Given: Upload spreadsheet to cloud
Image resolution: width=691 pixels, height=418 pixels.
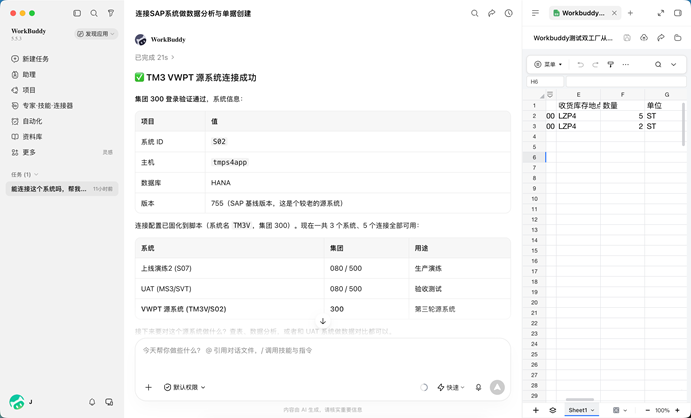Looking at the screenshot, I should coord(644,38).
